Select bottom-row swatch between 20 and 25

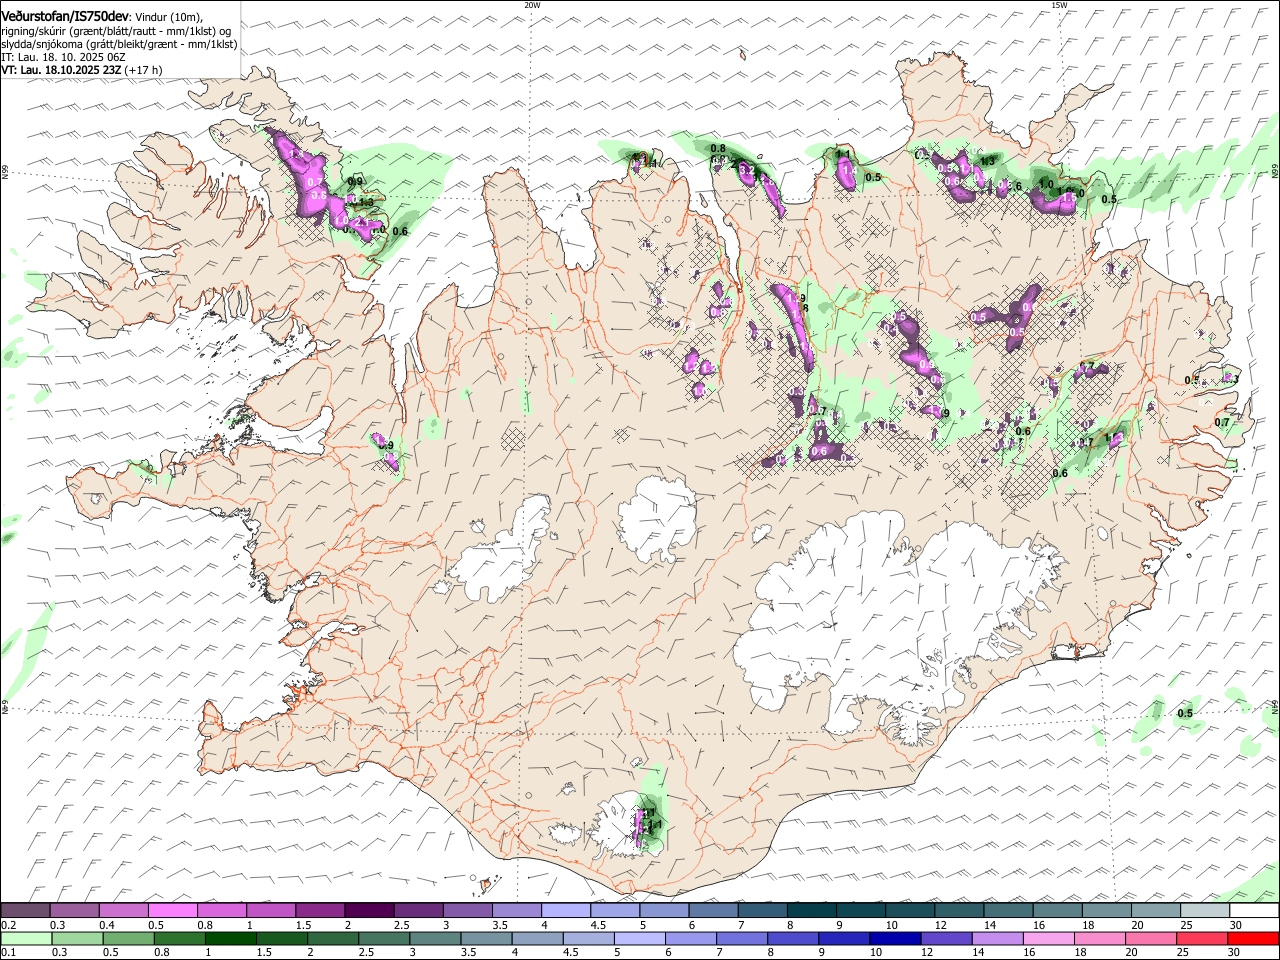1150,938
